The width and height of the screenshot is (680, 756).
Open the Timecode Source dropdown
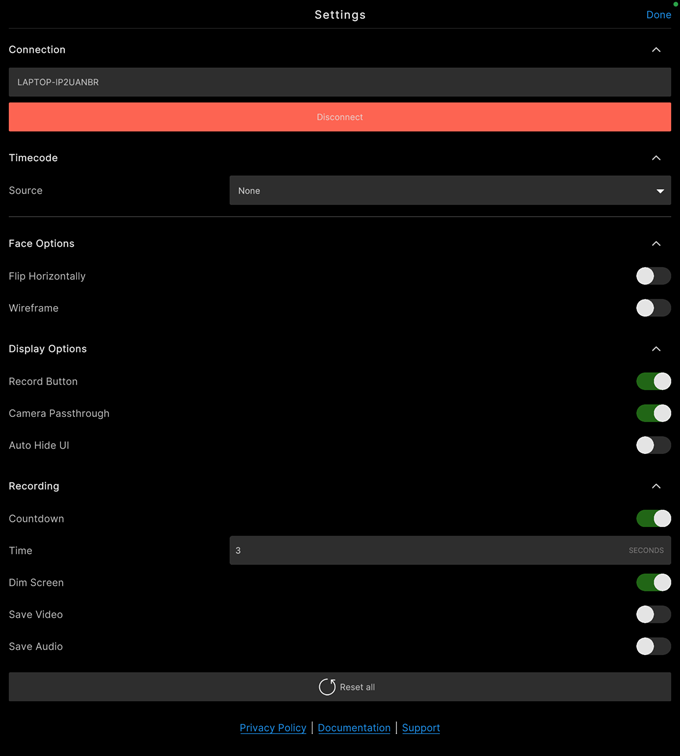click(450, 190)
